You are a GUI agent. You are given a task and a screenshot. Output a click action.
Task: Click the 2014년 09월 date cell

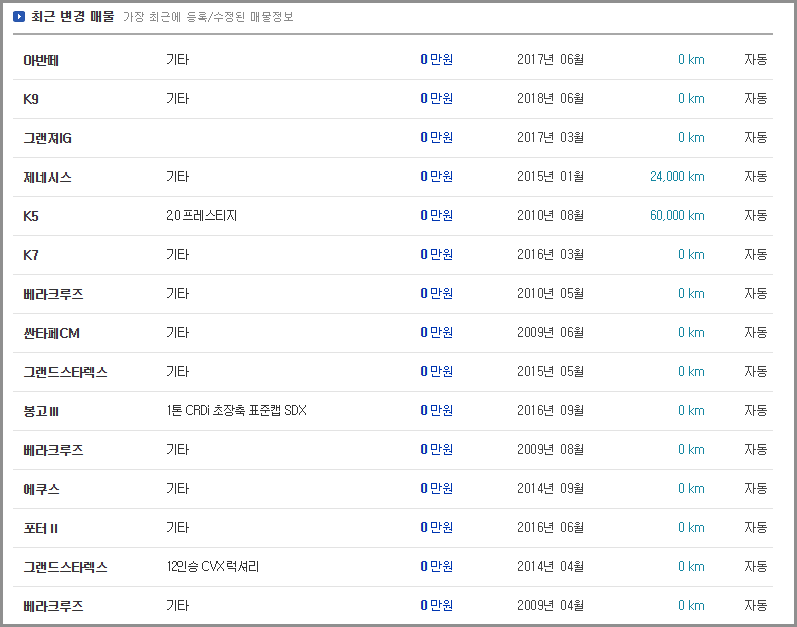pos(550,489)
